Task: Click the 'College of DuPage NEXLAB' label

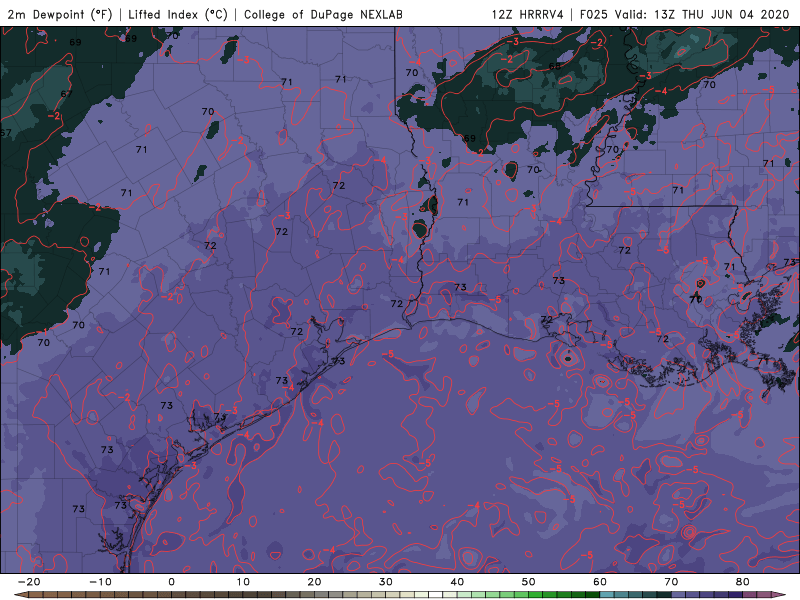Action: [x=323, y=14]
